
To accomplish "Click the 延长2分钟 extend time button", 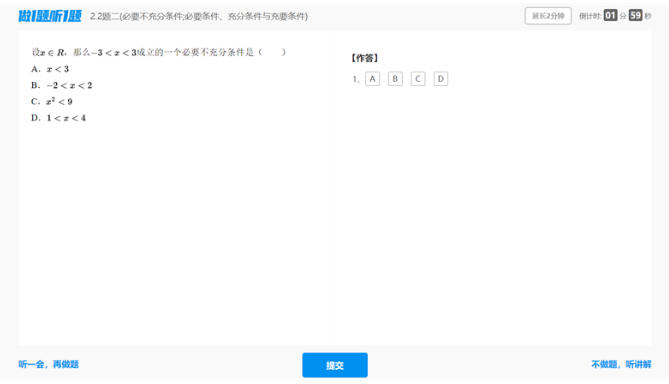I will pyautogui.click(x=548, y=16).
